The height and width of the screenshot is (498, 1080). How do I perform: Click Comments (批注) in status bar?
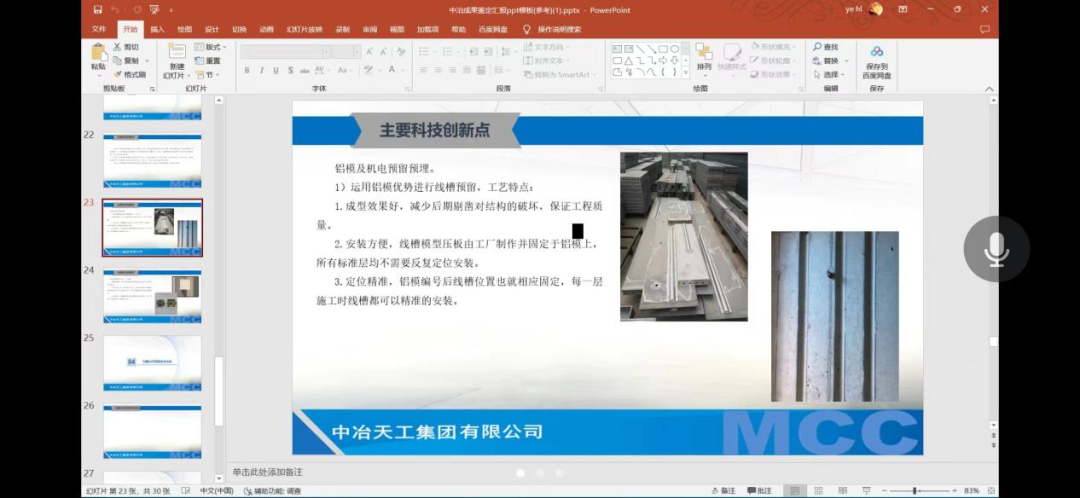click(x=760, y=490)
